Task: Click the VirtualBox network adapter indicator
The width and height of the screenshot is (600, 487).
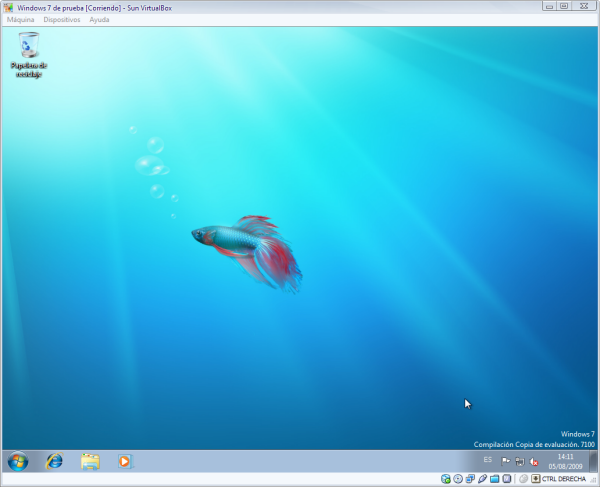Action: 470,479
